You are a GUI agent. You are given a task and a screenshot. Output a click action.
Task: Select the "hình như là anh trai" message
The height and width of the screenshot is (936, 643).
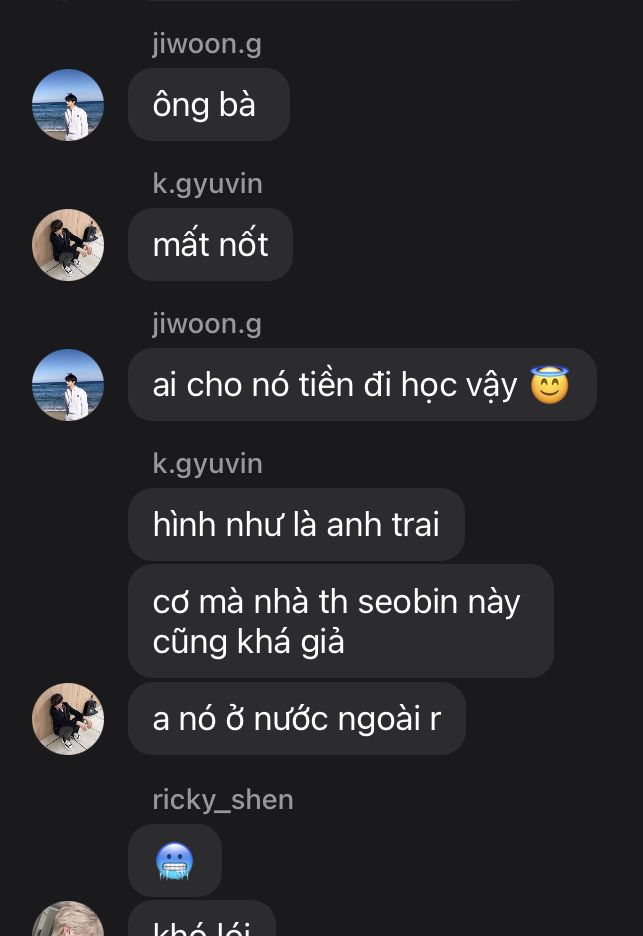coord(296,524)
